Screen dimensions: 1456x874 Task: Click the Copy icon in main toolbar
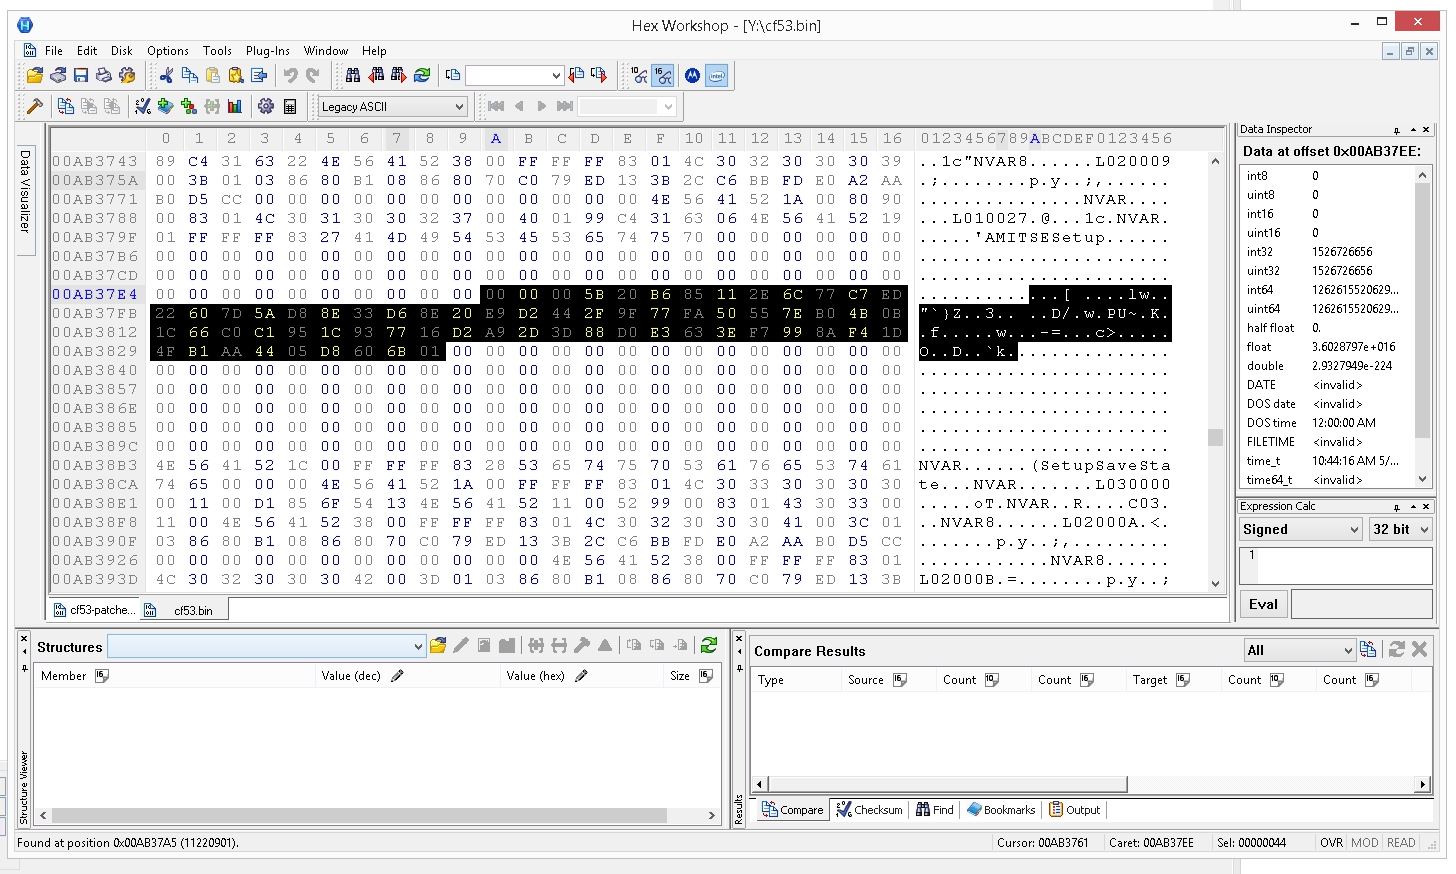click(189, 75)
